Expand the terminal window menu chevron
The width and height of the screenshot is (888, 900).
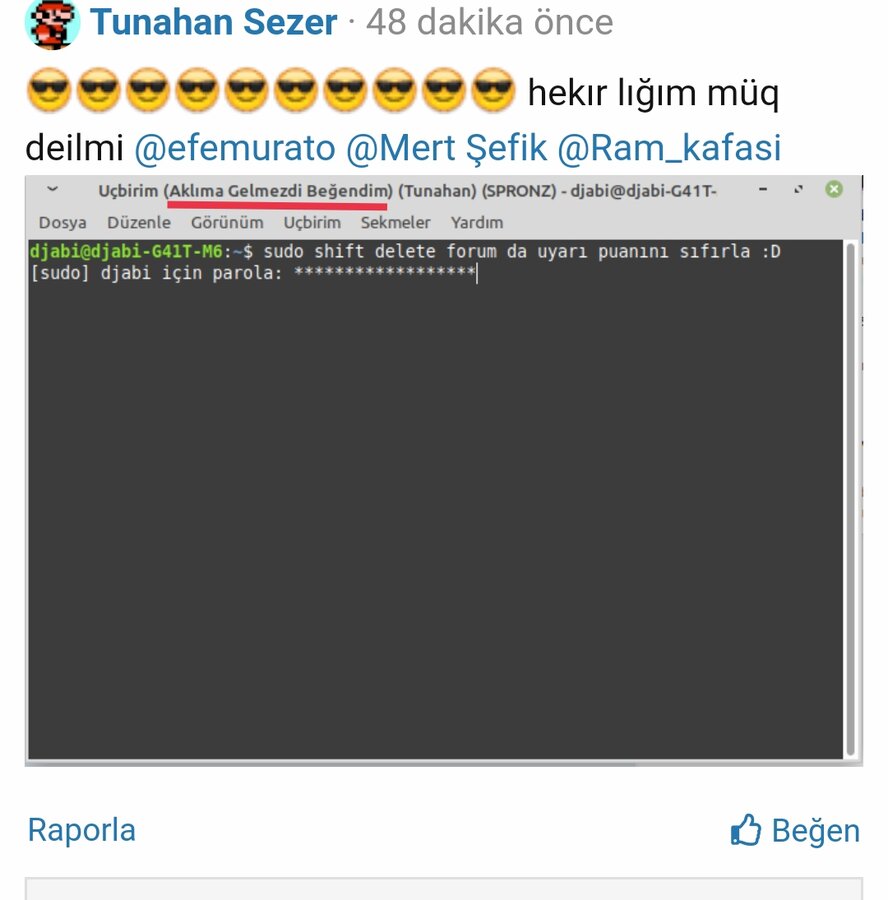point(52,189)
